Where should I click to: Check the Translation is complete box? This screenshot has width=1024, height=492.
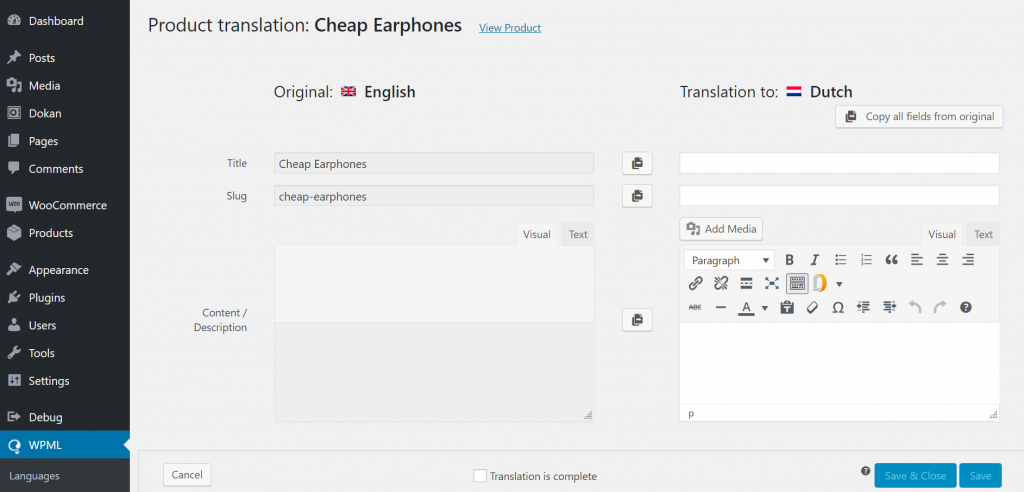(x=480, y=476)
